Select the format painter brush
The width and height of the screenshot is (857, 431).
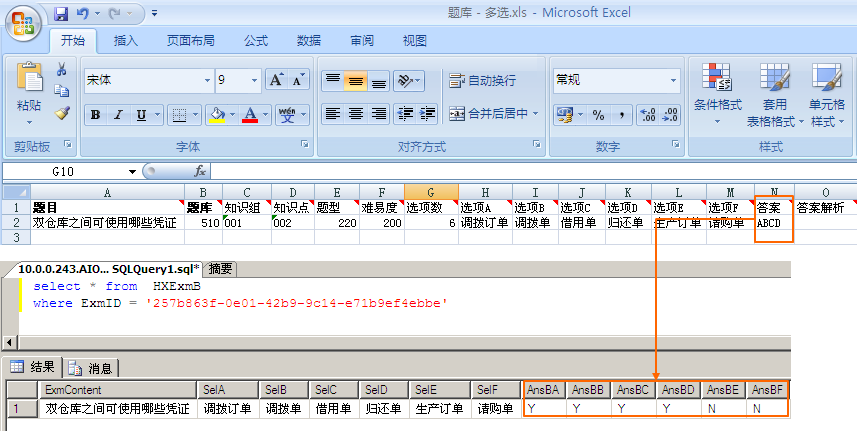point(62,113)
